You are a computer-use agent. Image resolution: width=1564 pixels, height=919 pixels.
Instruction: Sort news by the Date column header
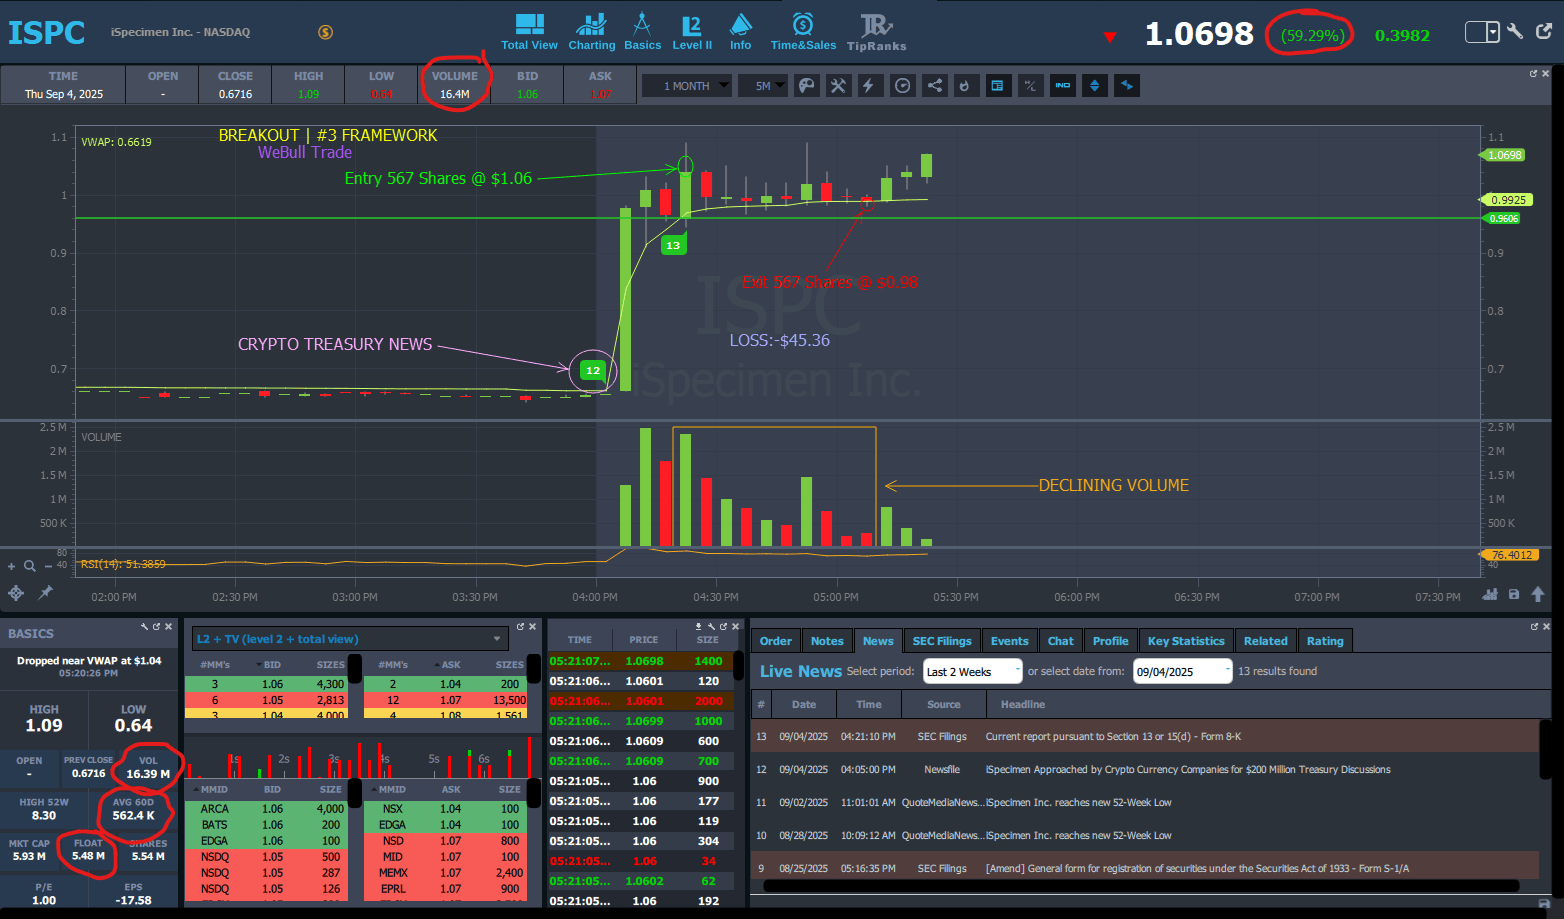coord(804,705)
